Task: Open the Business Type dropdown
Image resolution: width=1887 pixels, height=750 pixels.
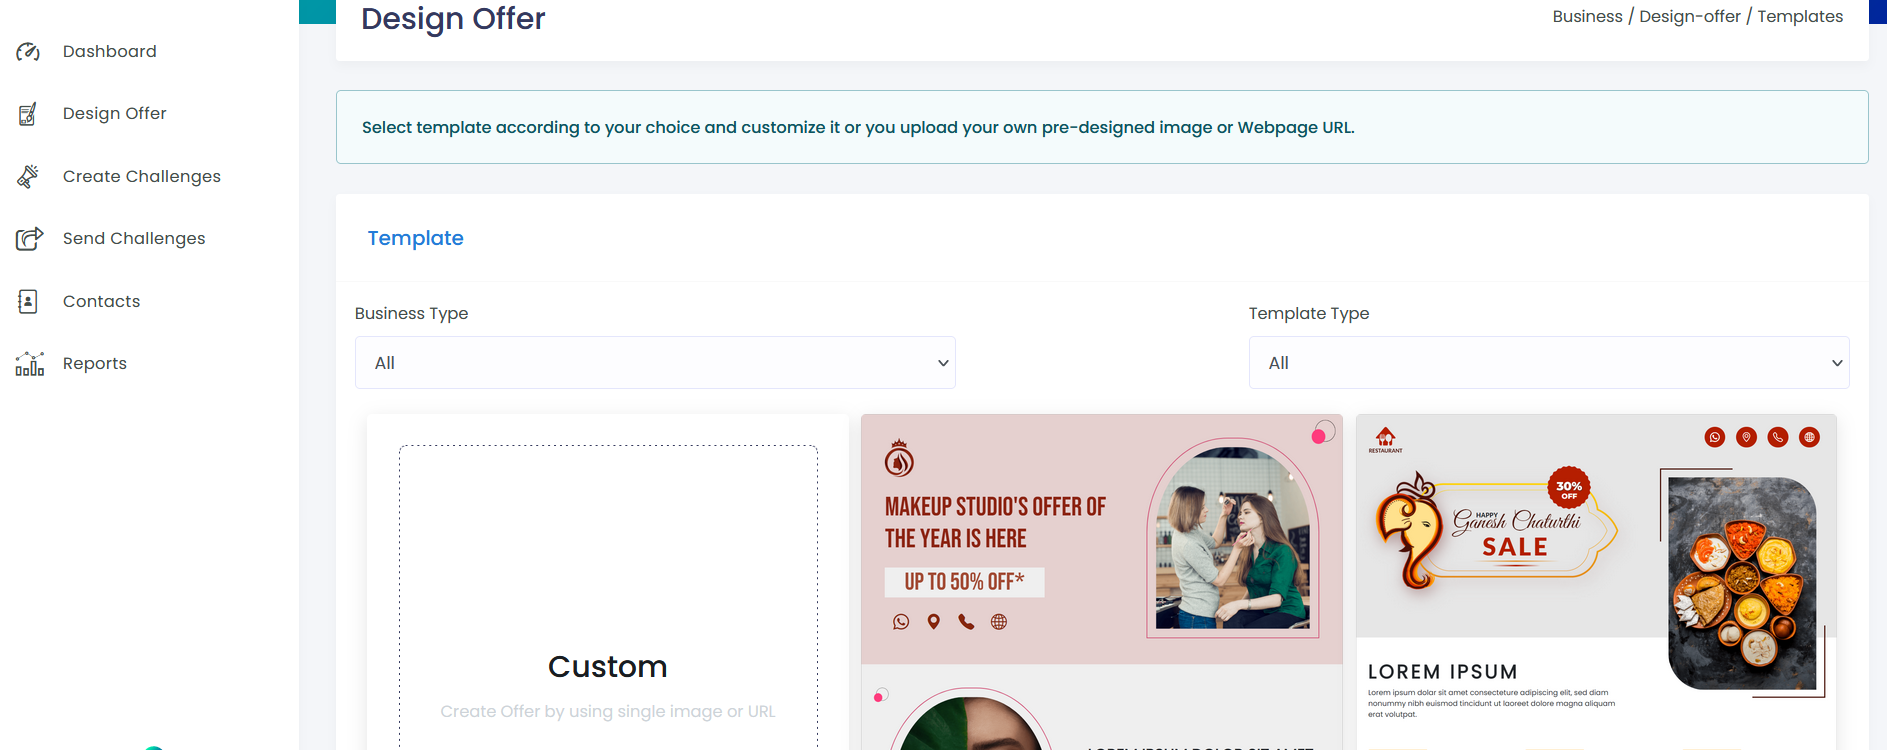Action: coord(655,363)
